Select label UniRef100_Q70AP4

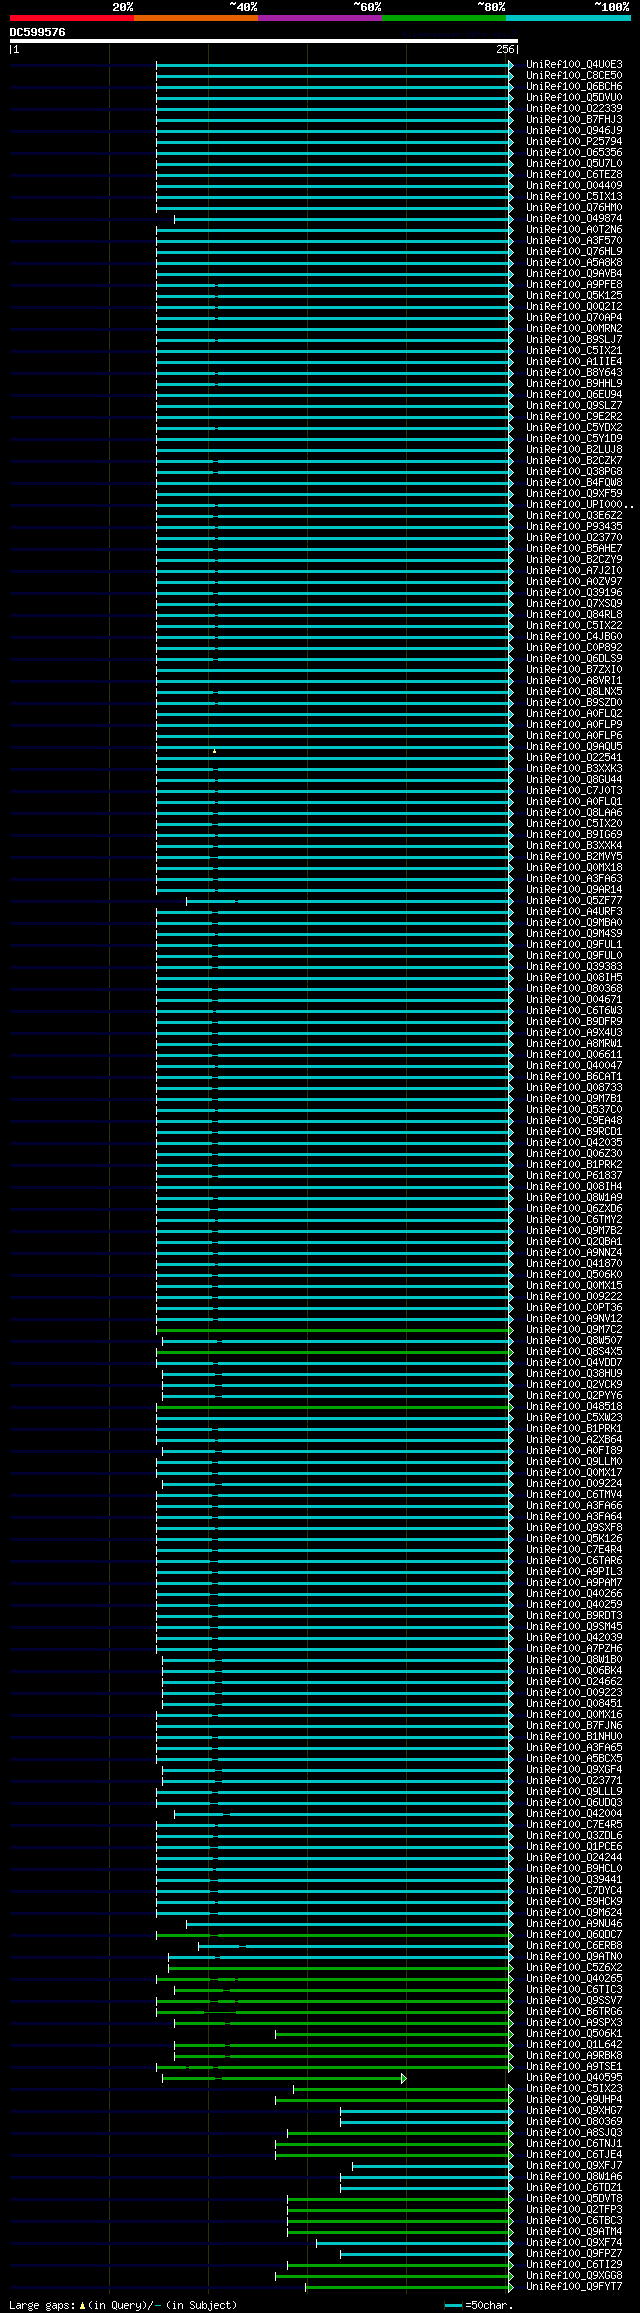pos(574,318)
